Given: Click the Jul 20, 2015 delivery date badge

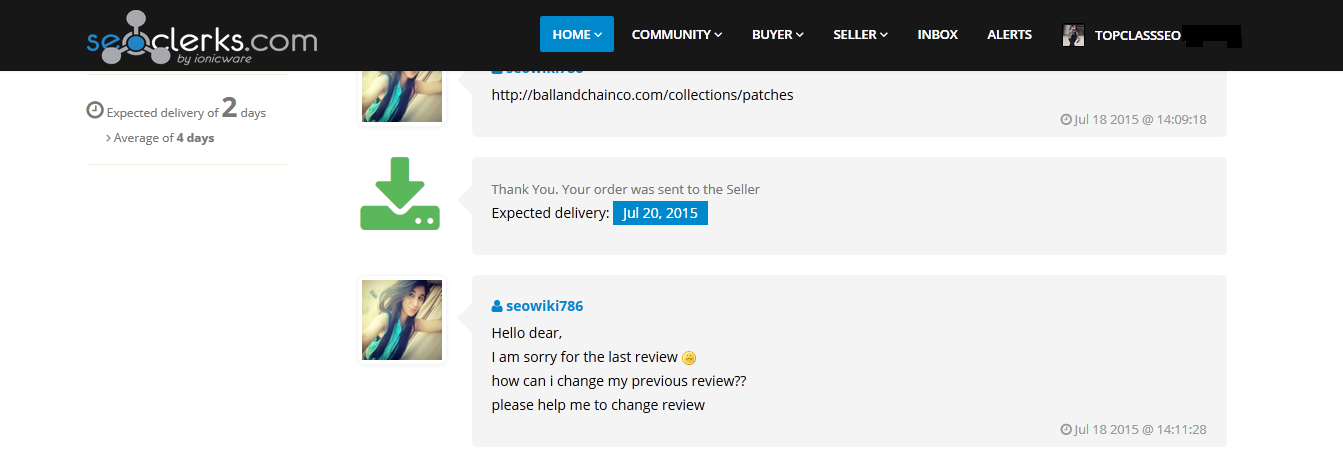Looking at the screenshot, I should (x=660, y=213).
